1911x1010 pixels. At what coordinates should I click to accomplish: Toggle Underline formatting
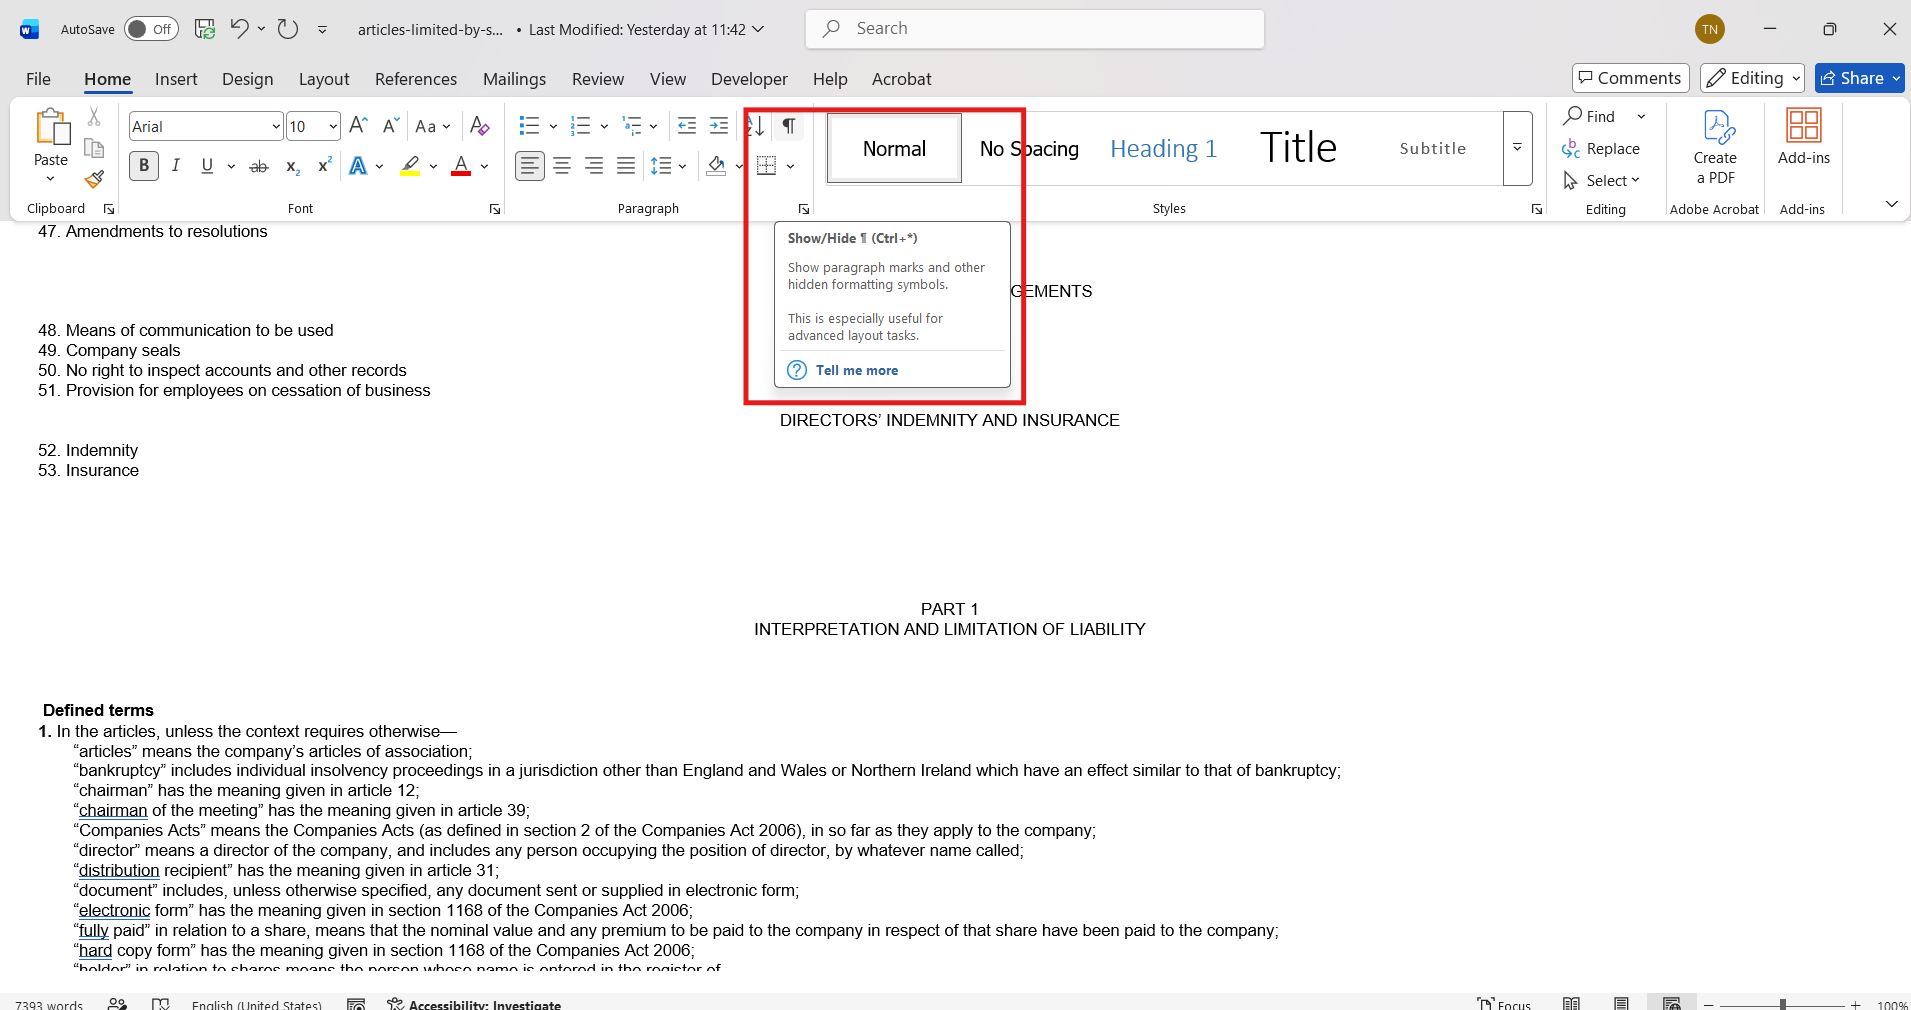tap(207, 166)
